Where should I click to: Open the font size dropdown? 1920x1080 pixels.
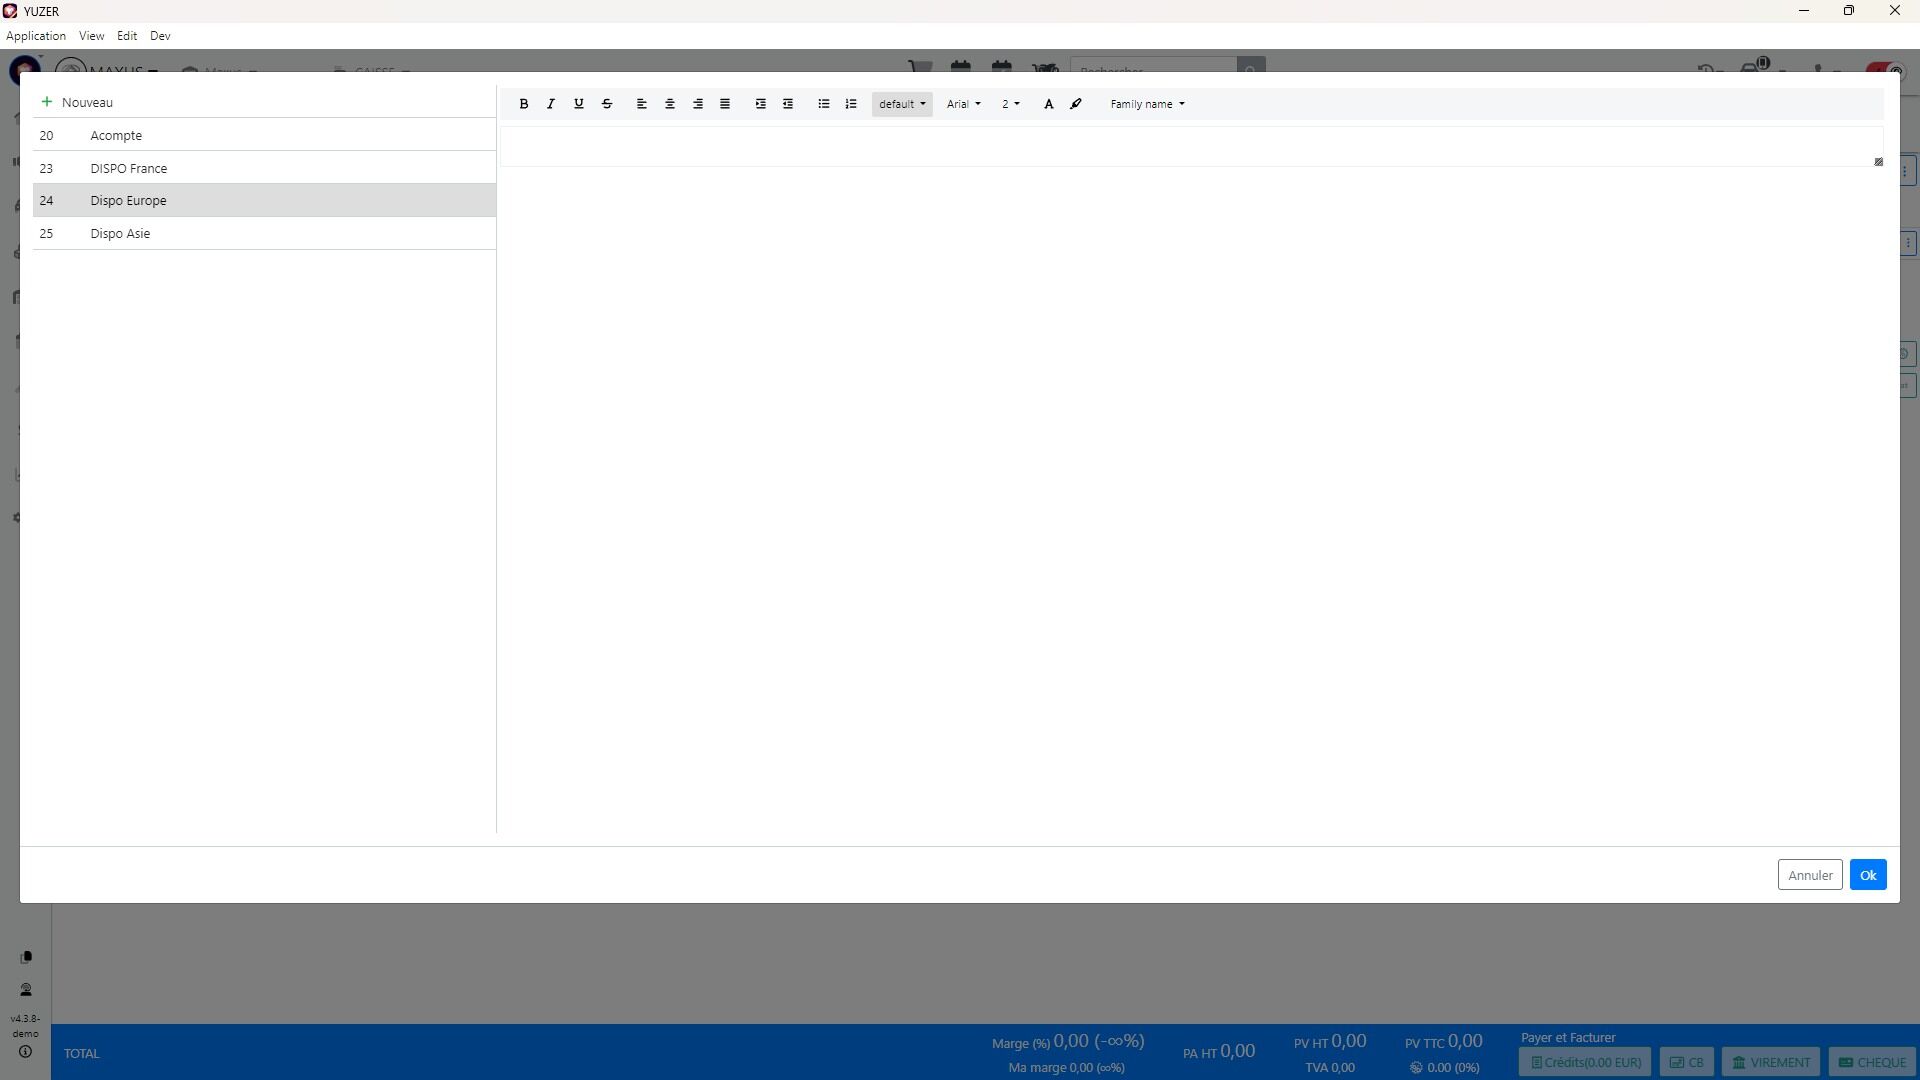coord(1010,104)
